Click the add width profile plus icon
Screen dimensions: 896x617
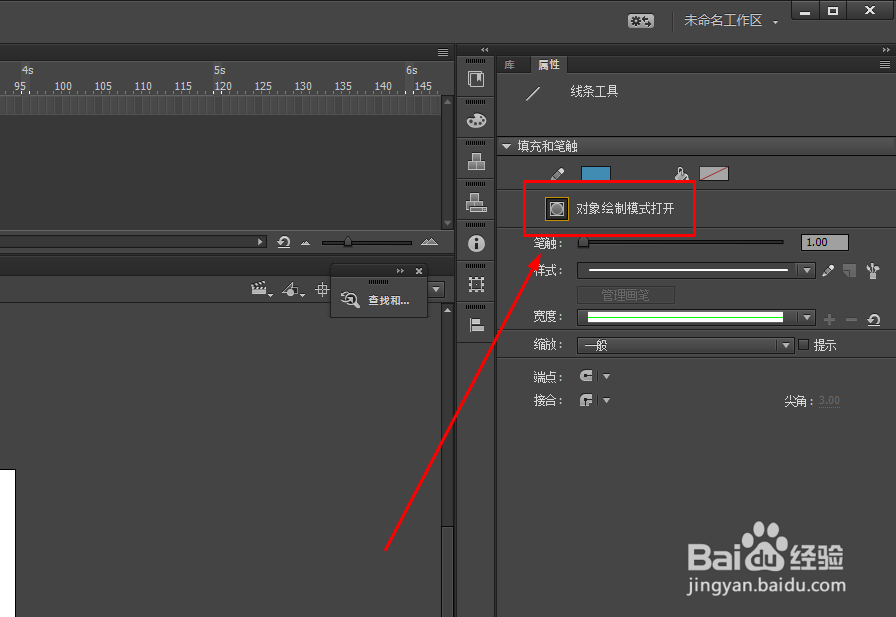coord(829,319)
